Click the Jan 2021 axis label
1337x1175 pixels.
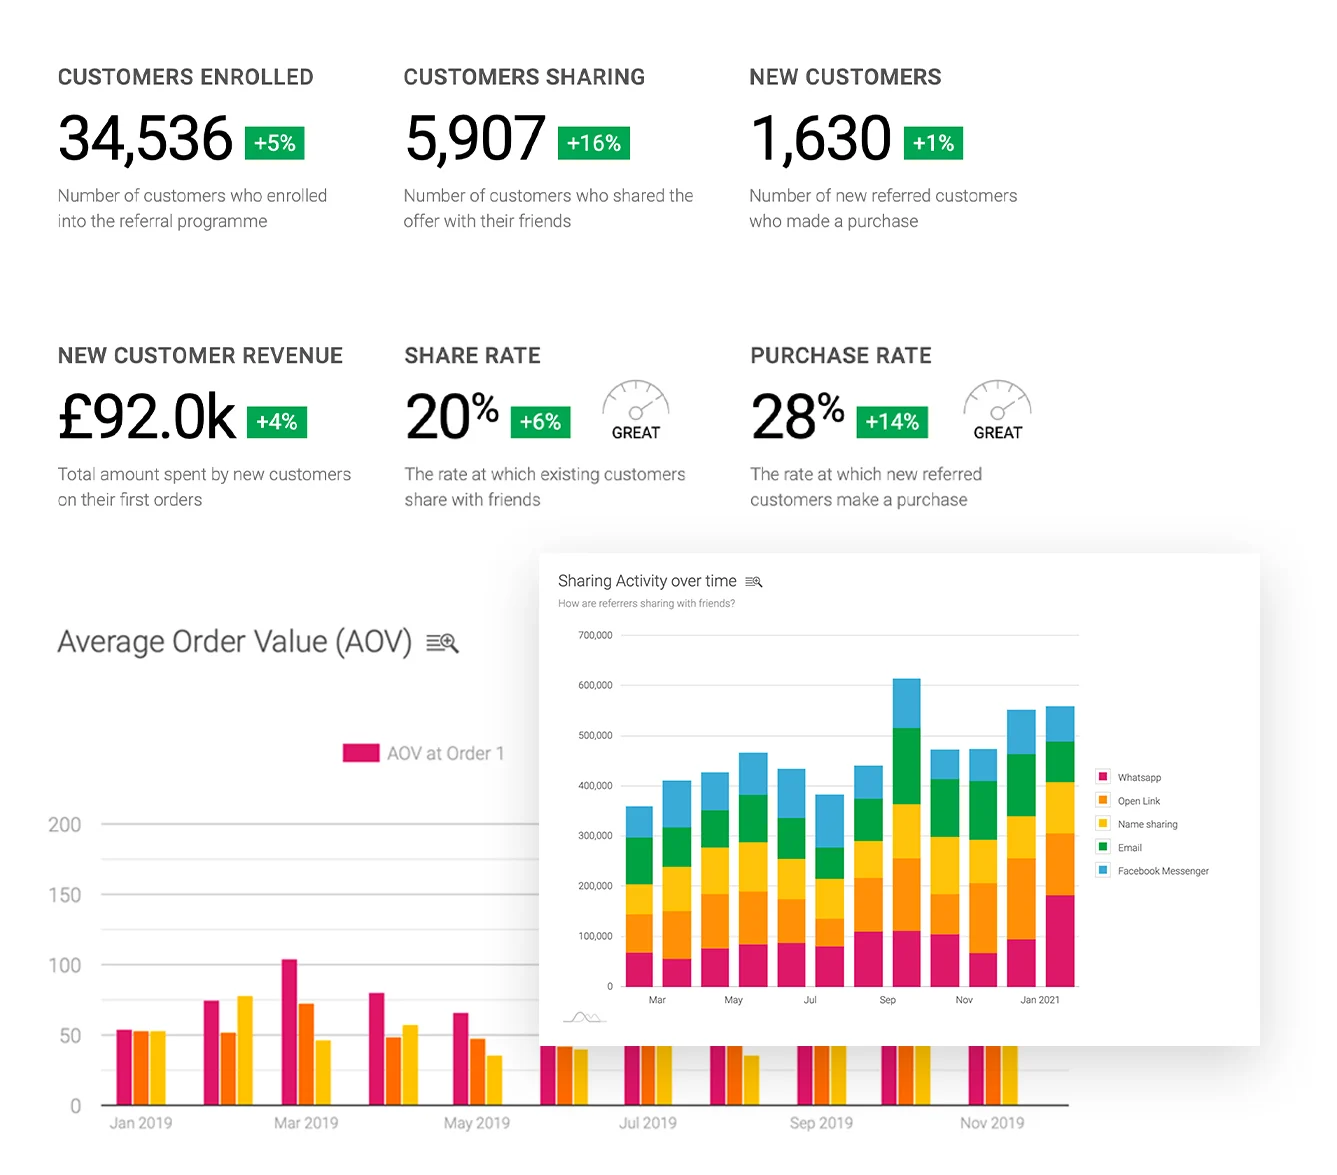[1040, 1000]
